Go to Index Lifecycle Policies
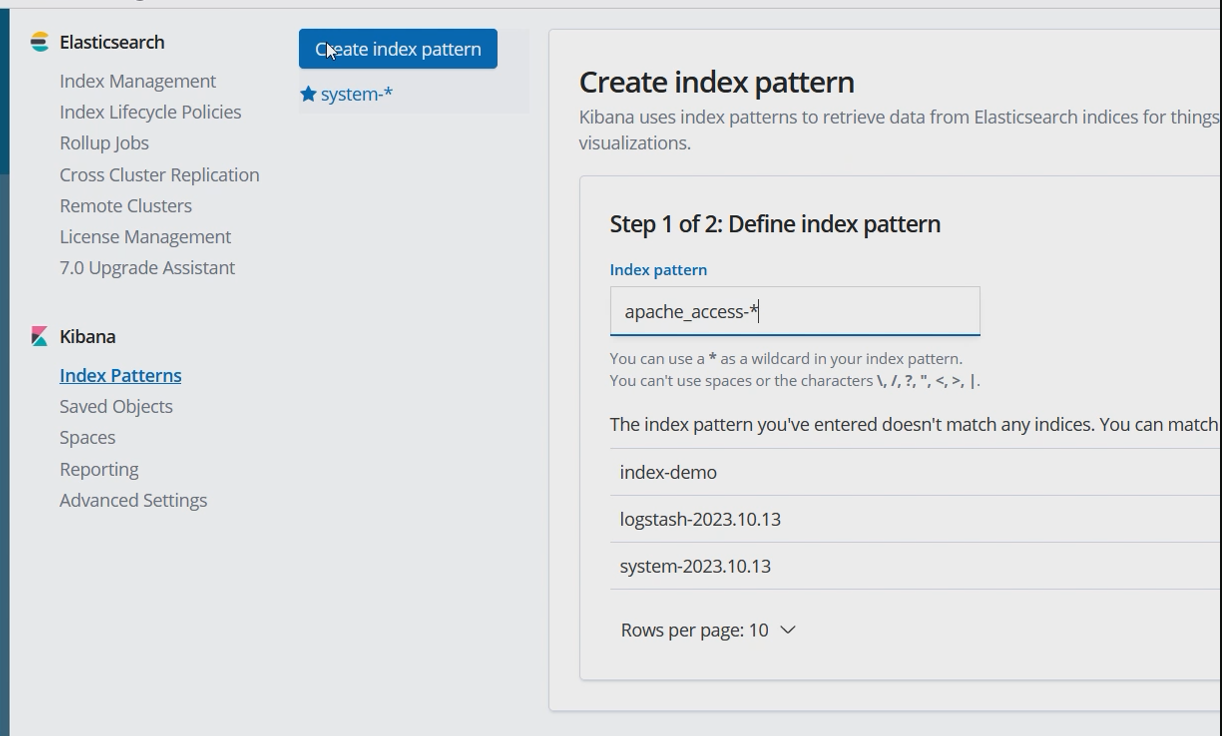This screenshot has width=1222, height=736. coord(150,112)
